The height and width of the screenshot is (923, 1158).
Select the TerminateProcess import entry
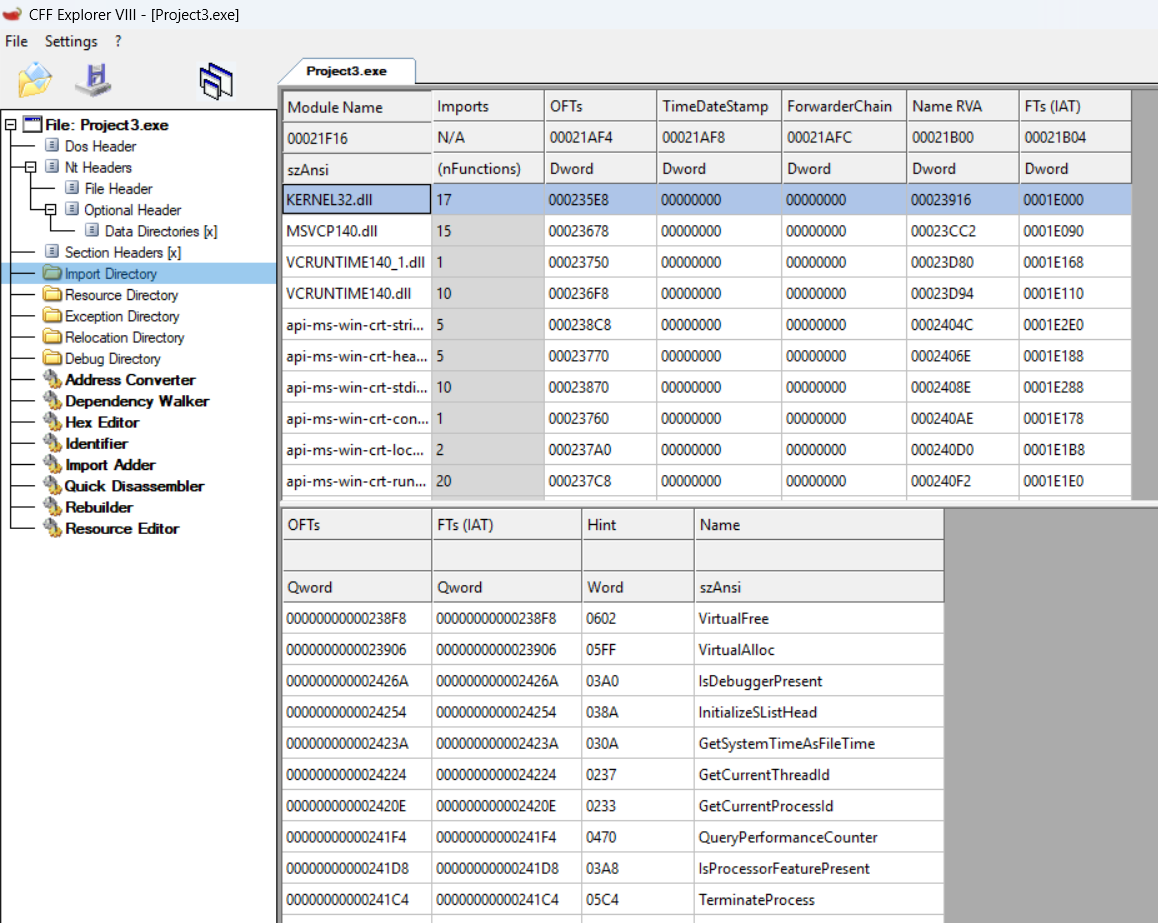pos(613,900)
